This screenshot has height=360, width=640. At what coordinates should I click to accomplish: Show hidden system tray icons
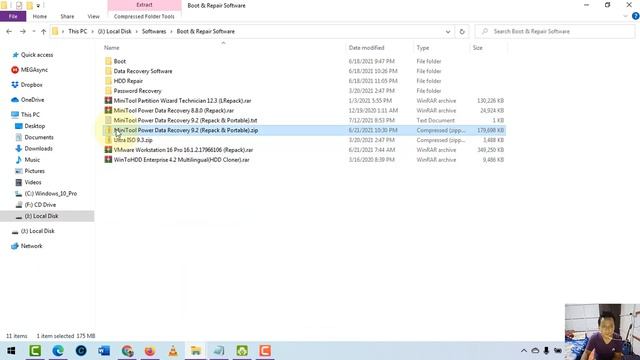pyautogui.click(x=524, y=351)
